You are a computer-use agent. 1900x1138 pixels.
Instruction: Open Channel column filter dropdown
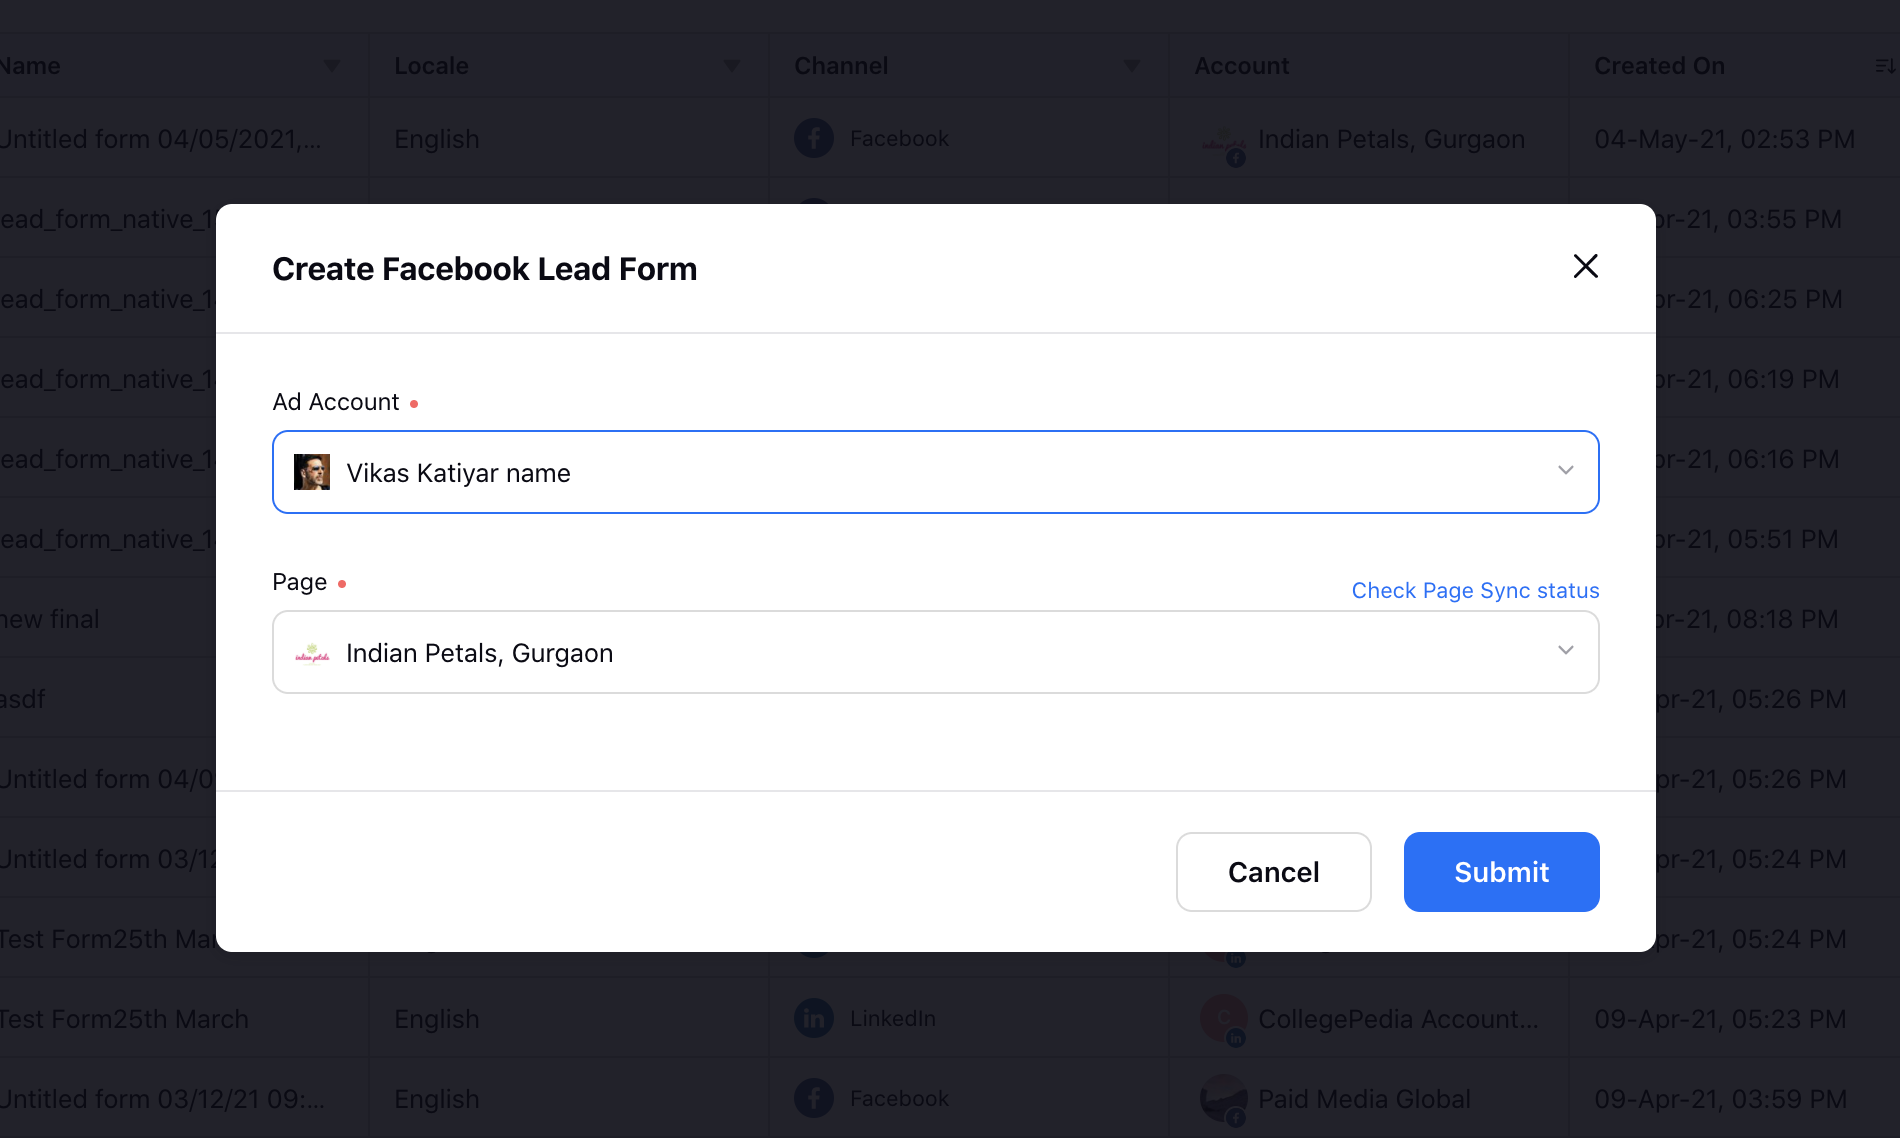click(1132, 66)
